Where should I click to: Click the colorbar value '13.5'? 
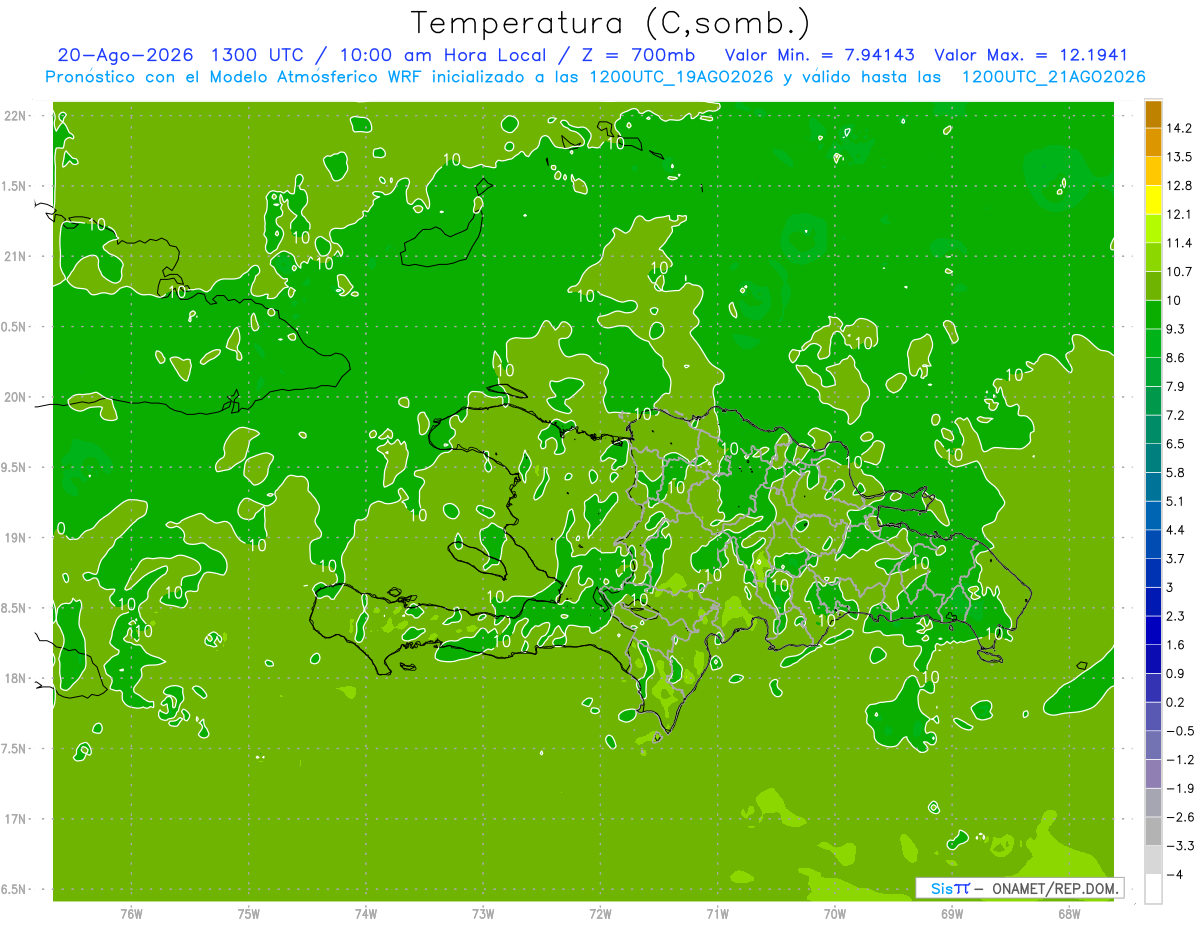[1179, 157]
